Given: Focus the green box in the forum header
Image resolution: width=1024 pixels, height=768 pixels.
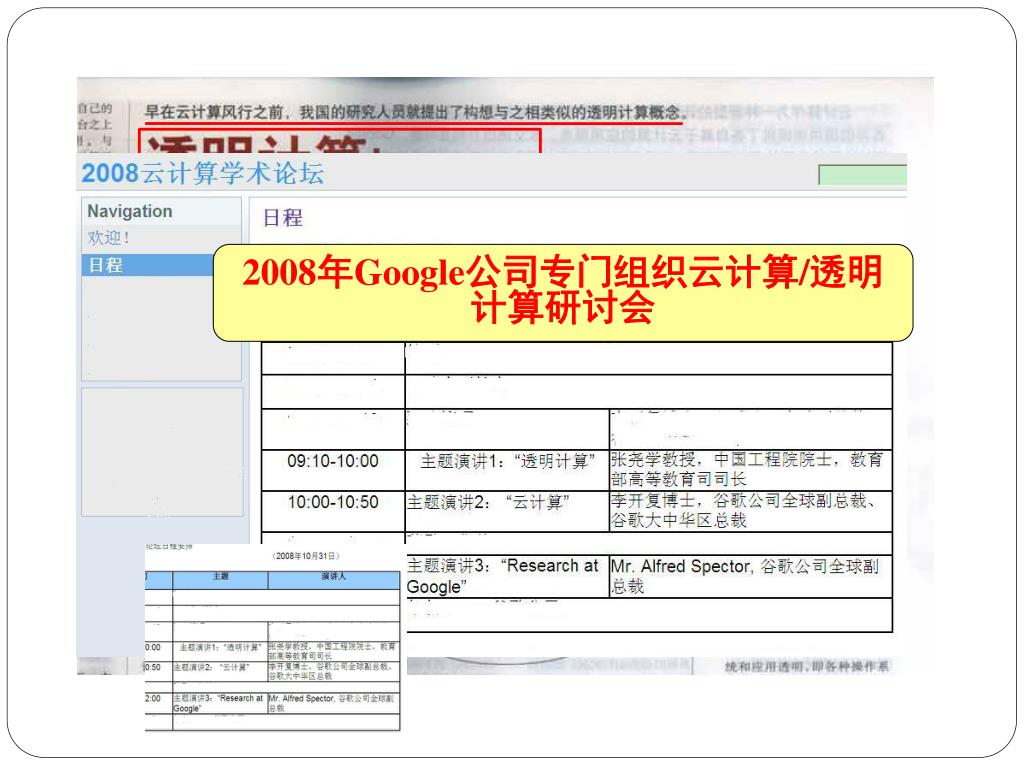Looking at the screenshot, I should pyautogui.click(x=862, y=175).
